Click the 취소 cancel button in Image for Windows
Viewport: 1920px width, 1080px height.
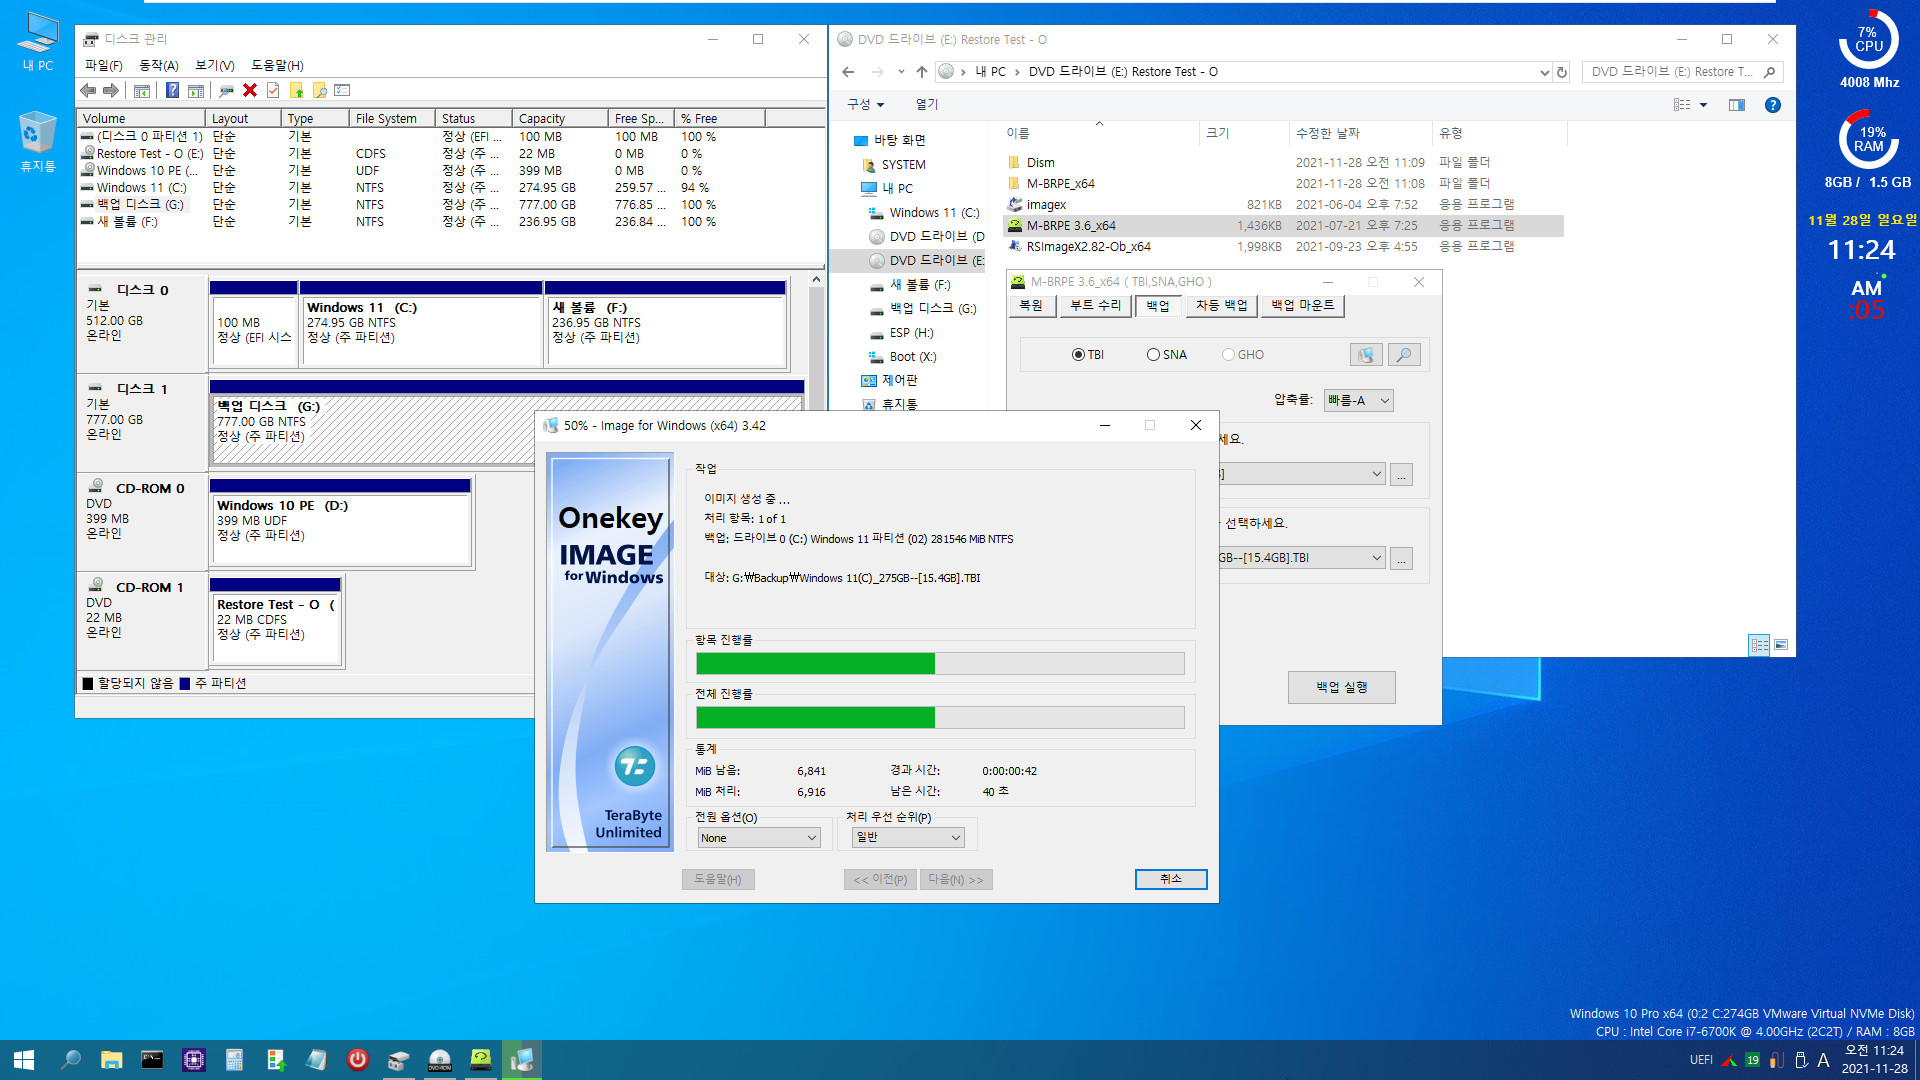(1171, 879)
